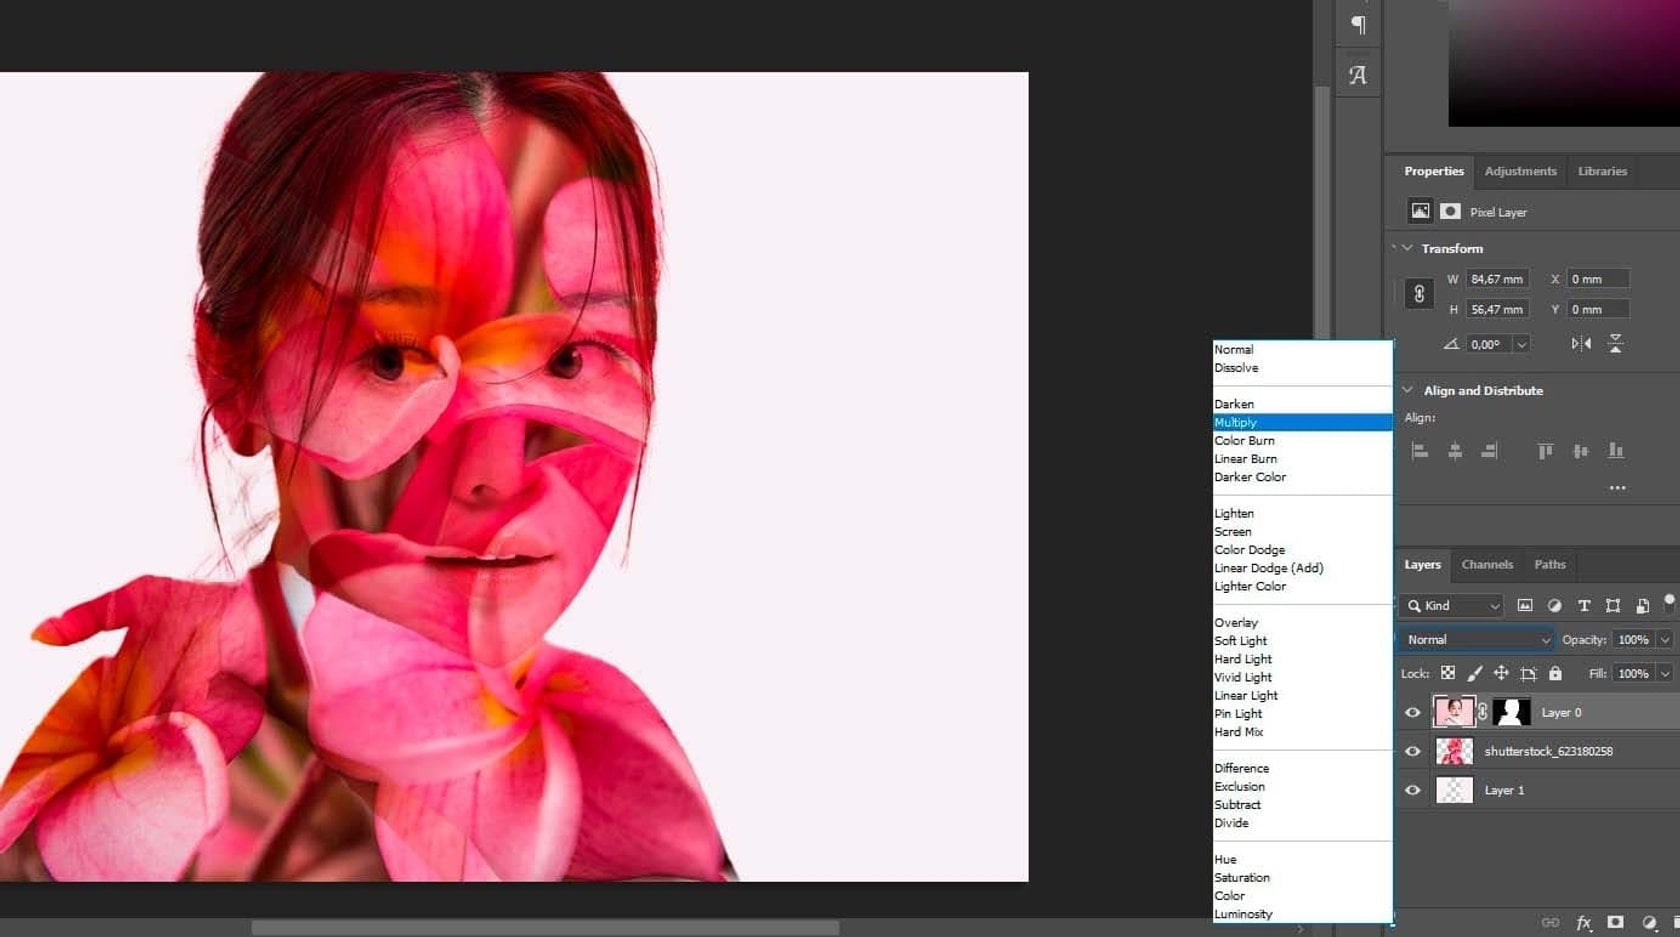The image size is (1680, 937).
Task: Filter layers by type with the Text icon
Action: pyautogui.click(x=1585, y=606)
